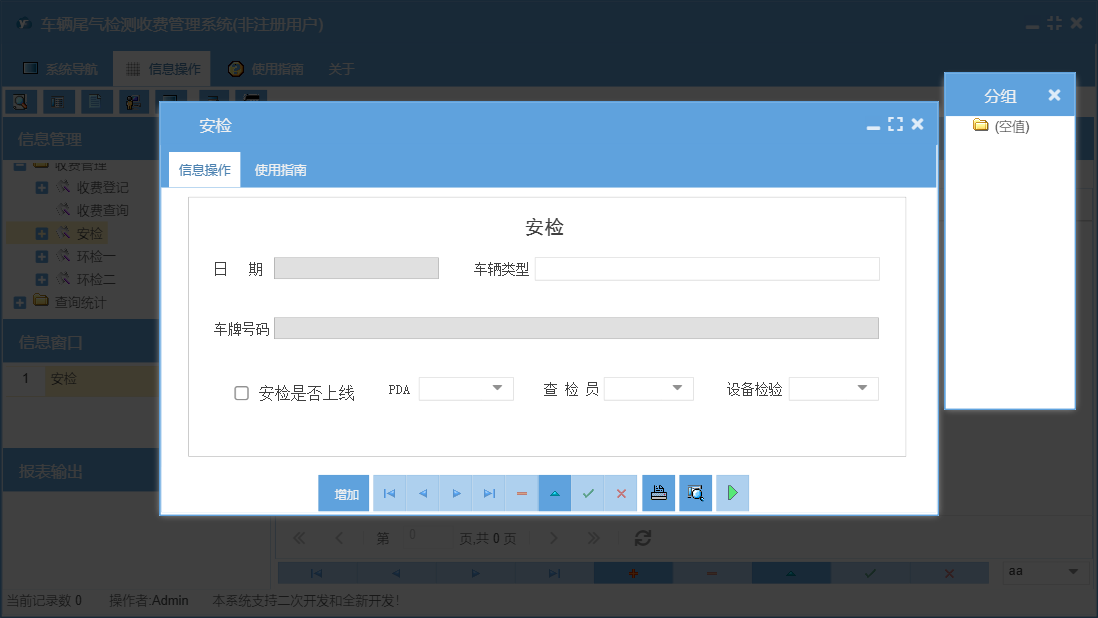Image resolution: width=1098 pixels, height=618 pixels.
Task: Check the 安检是否上线 checkbox
Action: click(240, 393)
